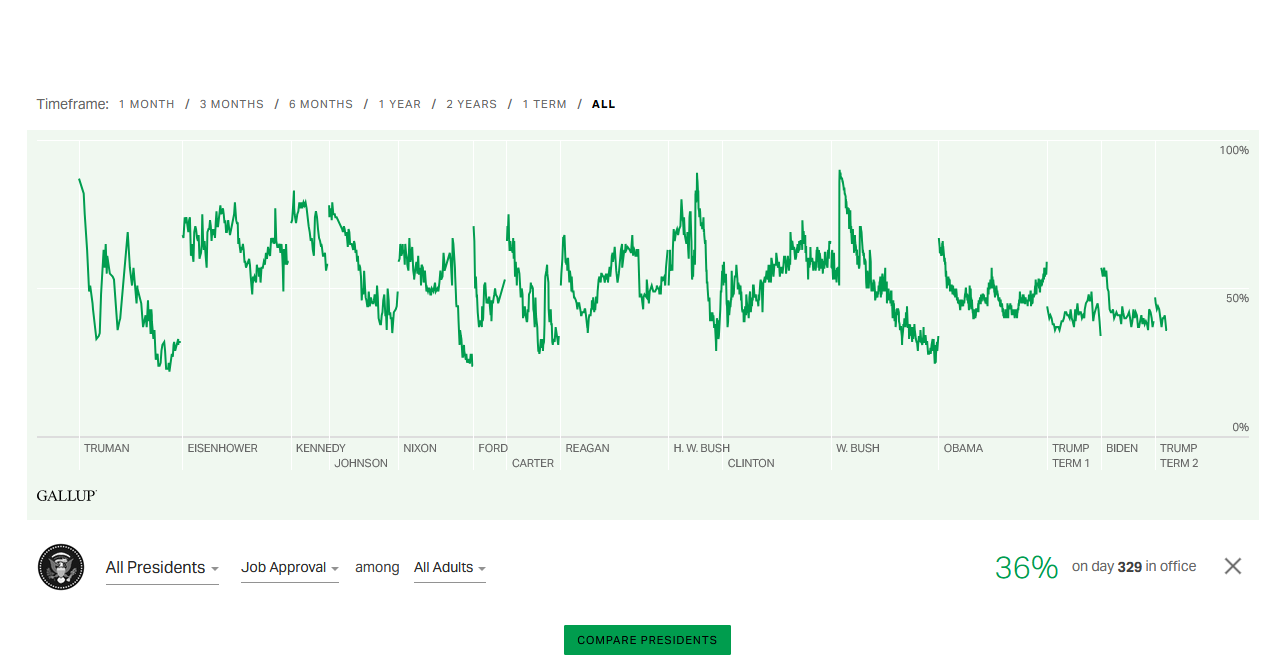Viewport: 1276px width, 671px height.
Task: Choose the 6 Months timeframe
Action: pos(320,104)
